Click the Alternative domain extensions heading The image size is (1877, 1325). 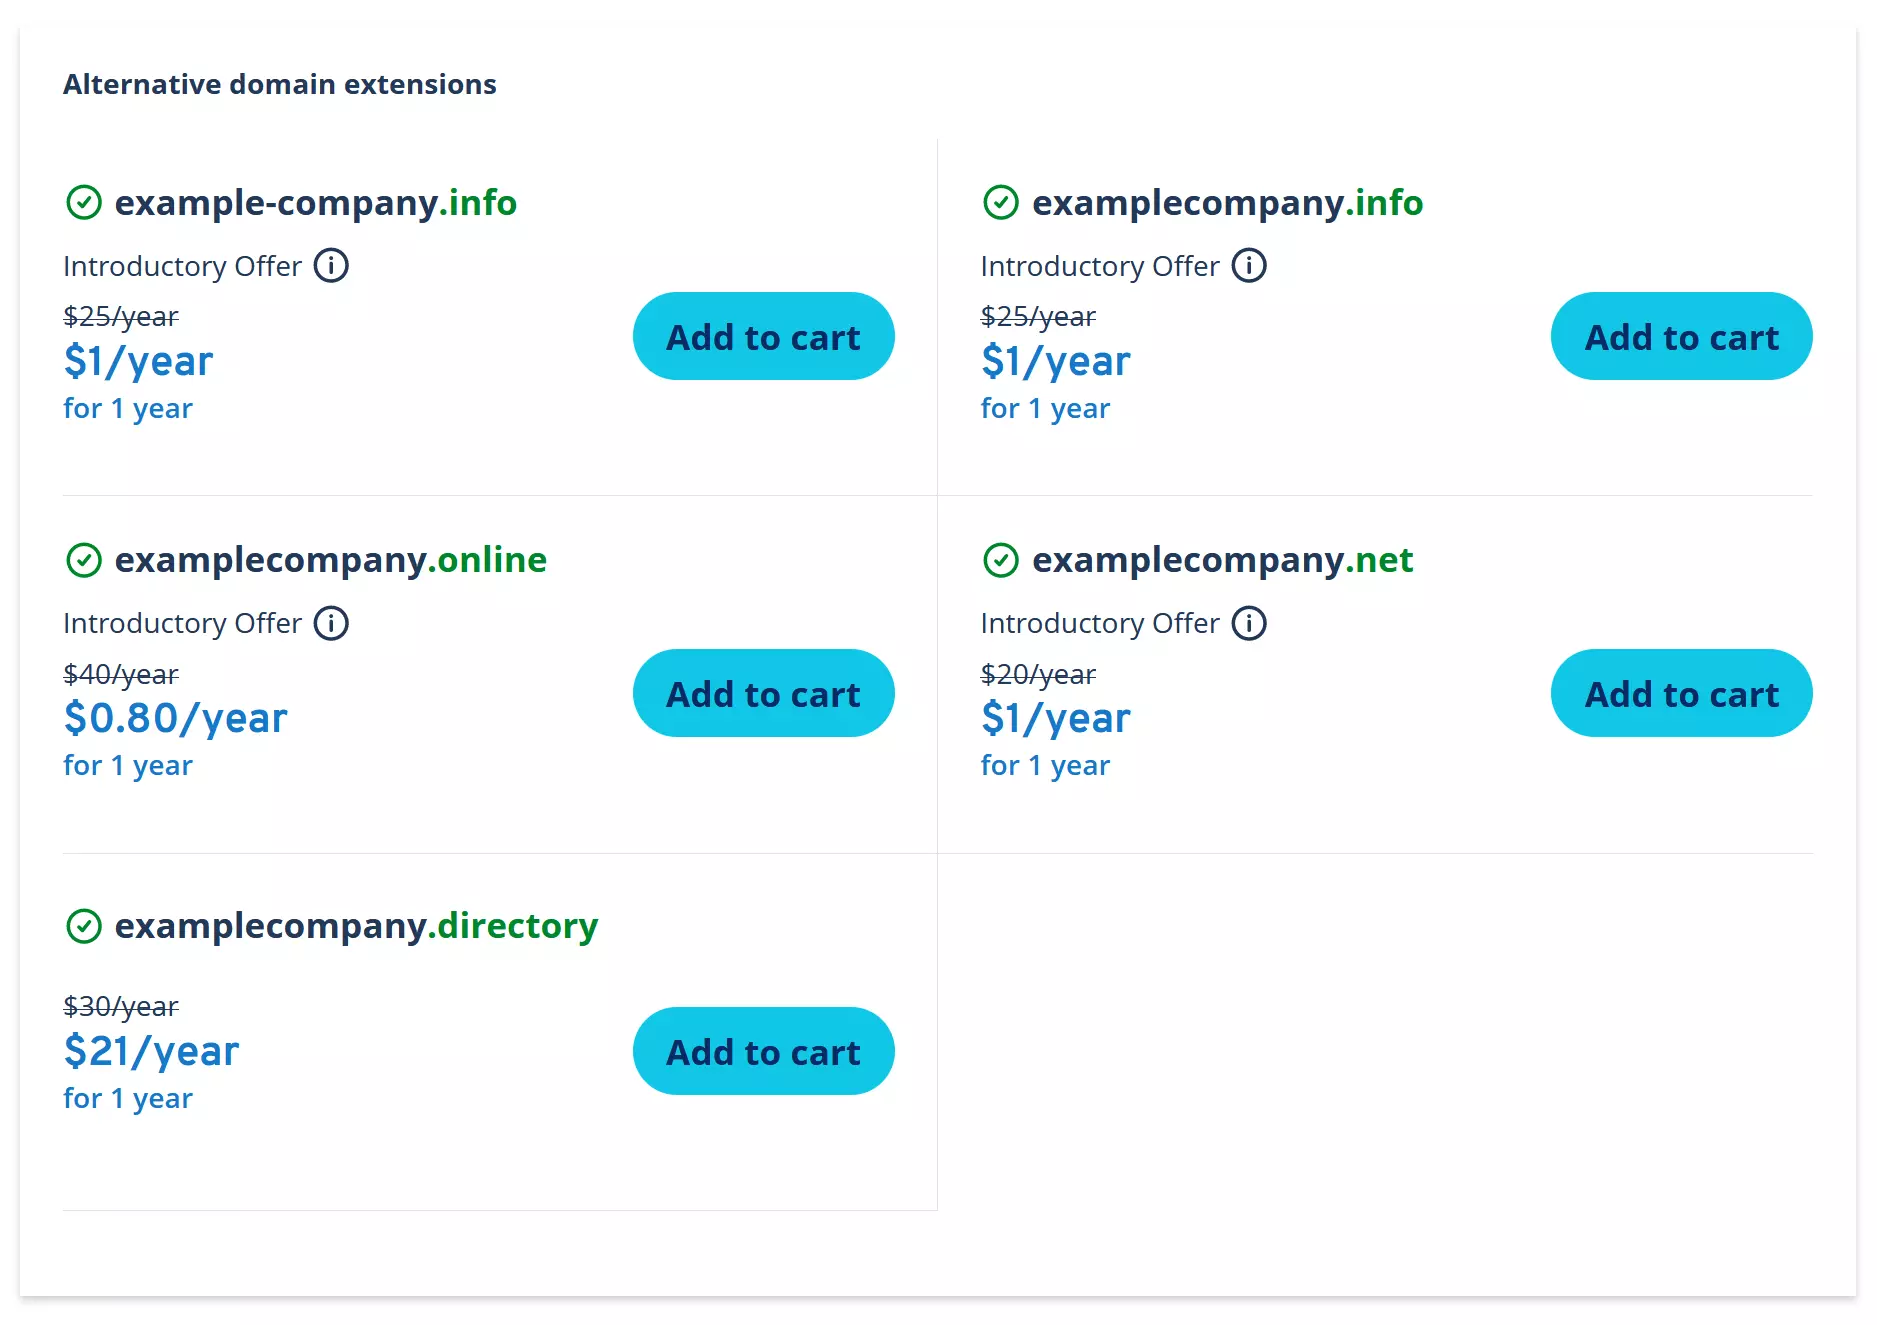click(280, 84)
